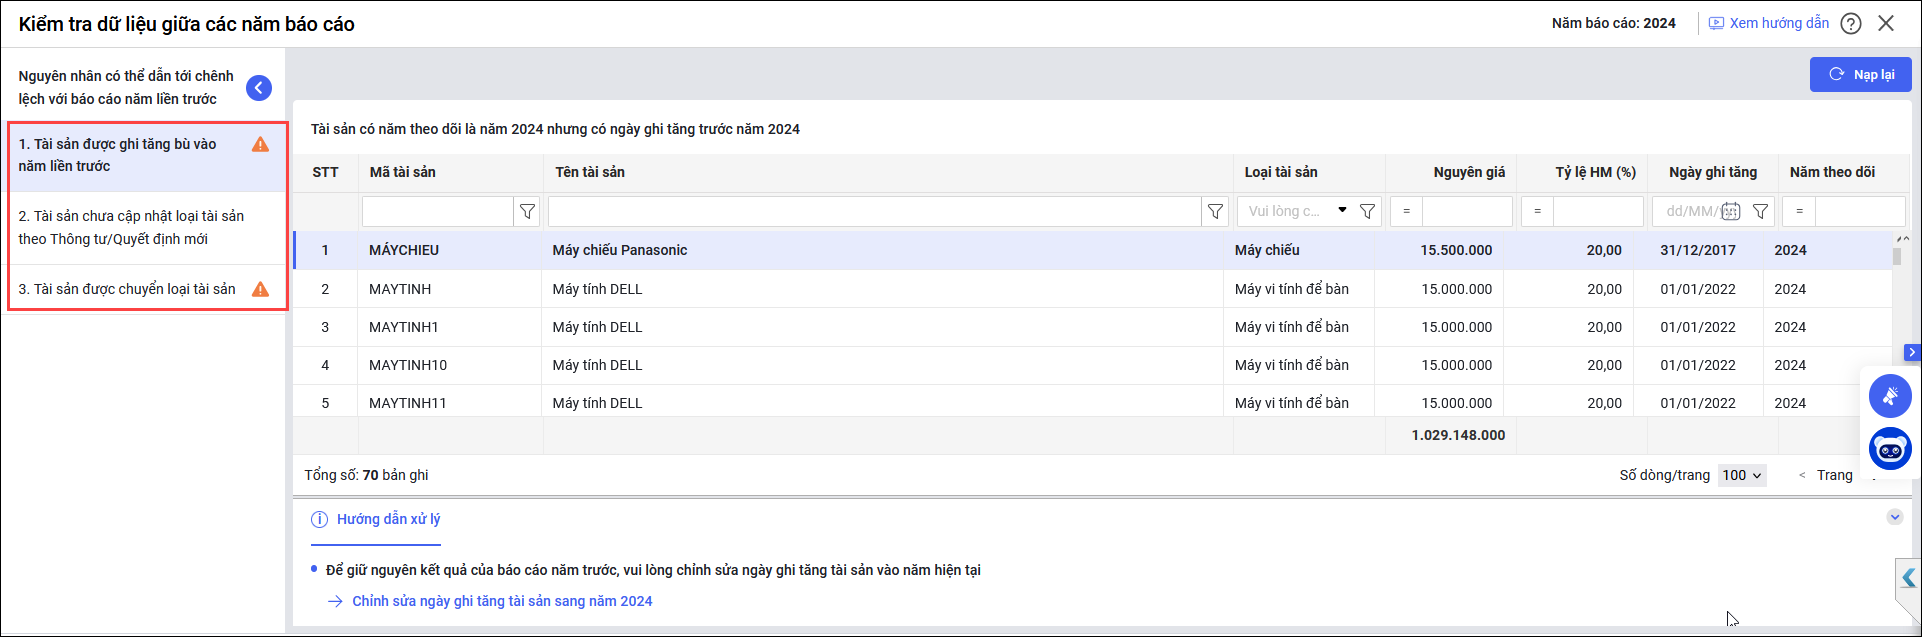The width and height of the screenshot is (1922, 637).
Task: Click the blue magic wand floating icon
Action: pos(1890,396)
